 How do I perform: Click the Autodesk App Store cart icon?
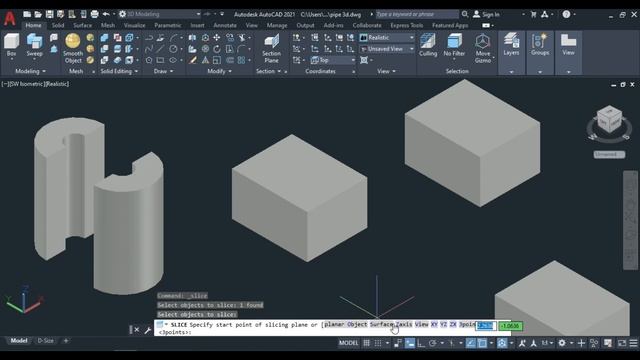point(533,14)
